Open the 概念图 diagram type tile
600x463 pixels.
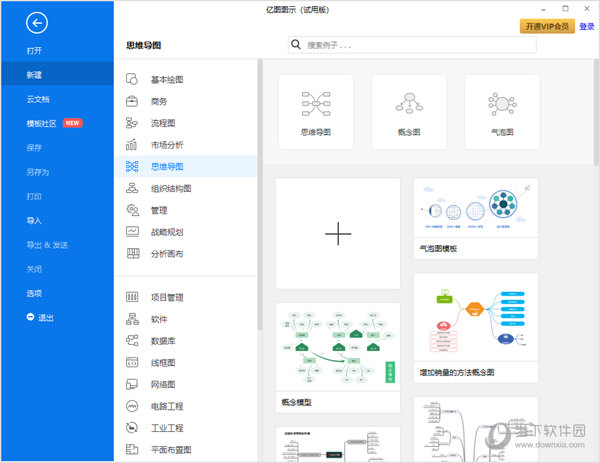click(409, 112)
